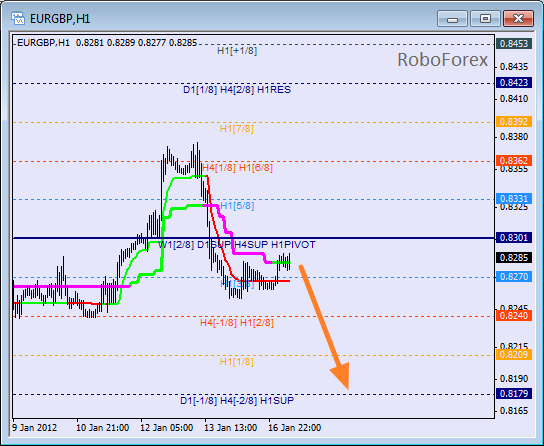Click the W1[2/8] D1SUP H4SUP H1PIVOT label
Image resolution: width=544 pixels, height=446 pixels.
237,245
